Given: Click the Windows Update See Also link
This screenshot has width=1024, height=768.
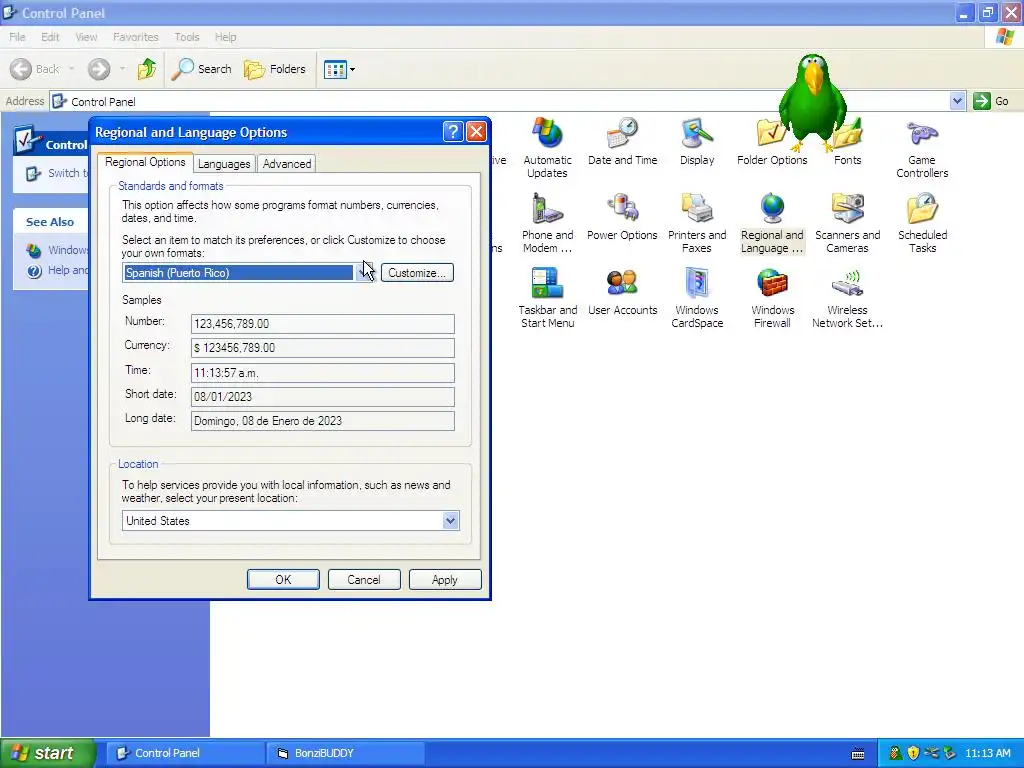Looking at the screenshot, I should point(56,250).
